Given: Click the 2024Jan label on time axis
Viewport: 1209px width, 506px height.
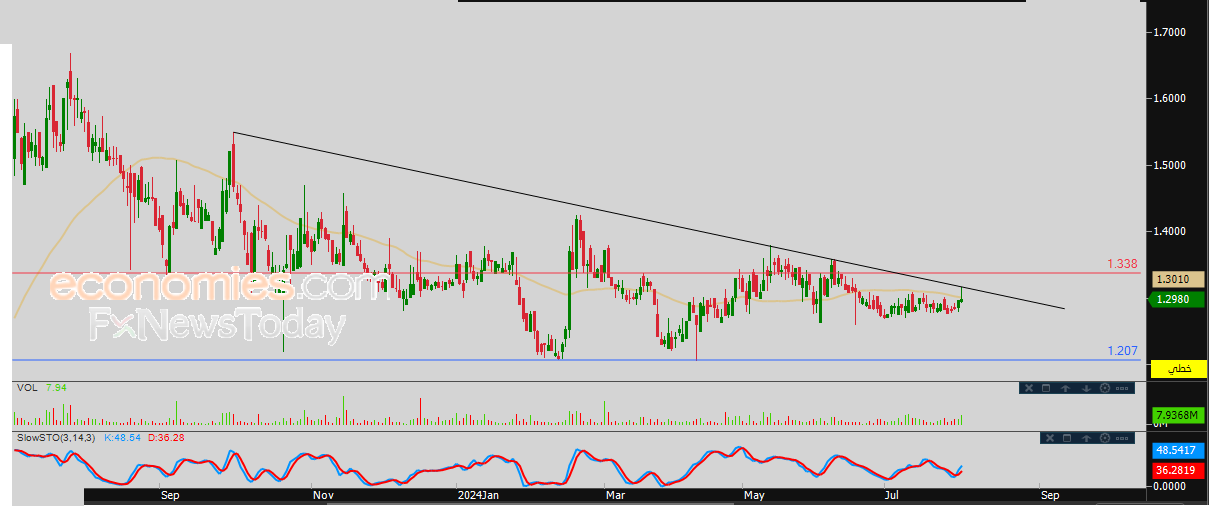Looking at the screenshot, I should [476, 495].
